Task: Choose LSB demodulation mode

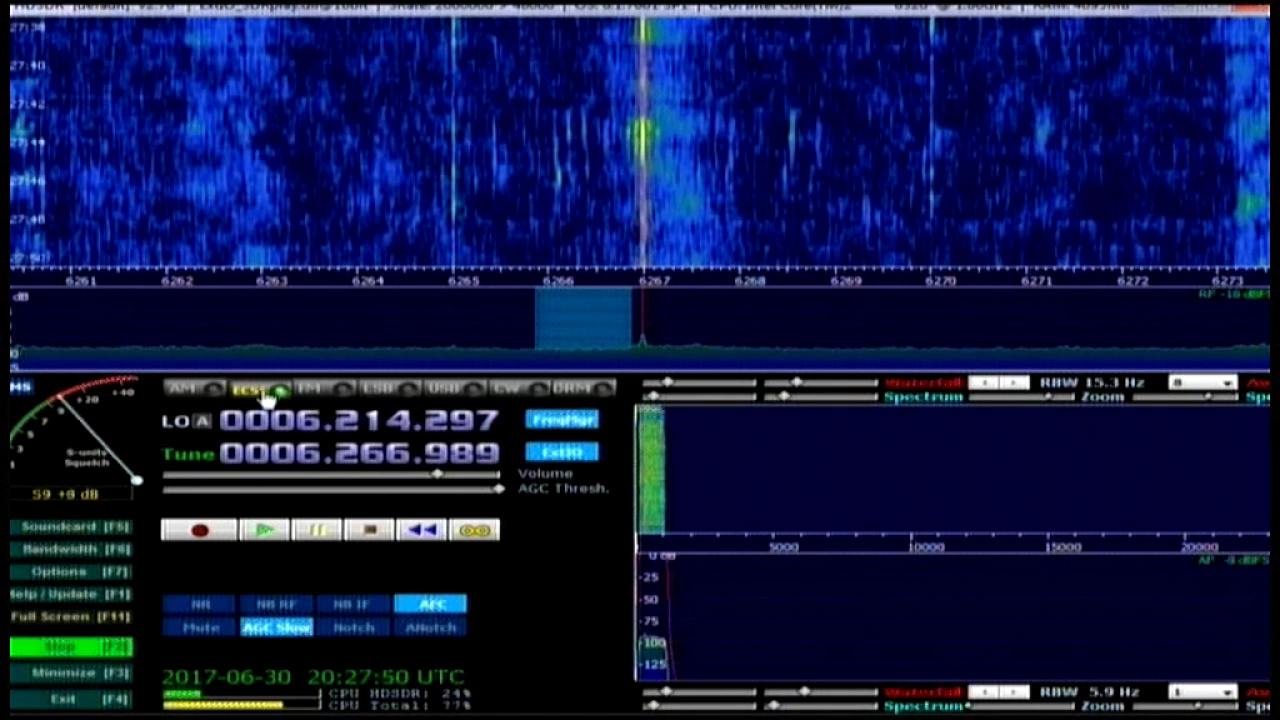Action: [390, 388]
